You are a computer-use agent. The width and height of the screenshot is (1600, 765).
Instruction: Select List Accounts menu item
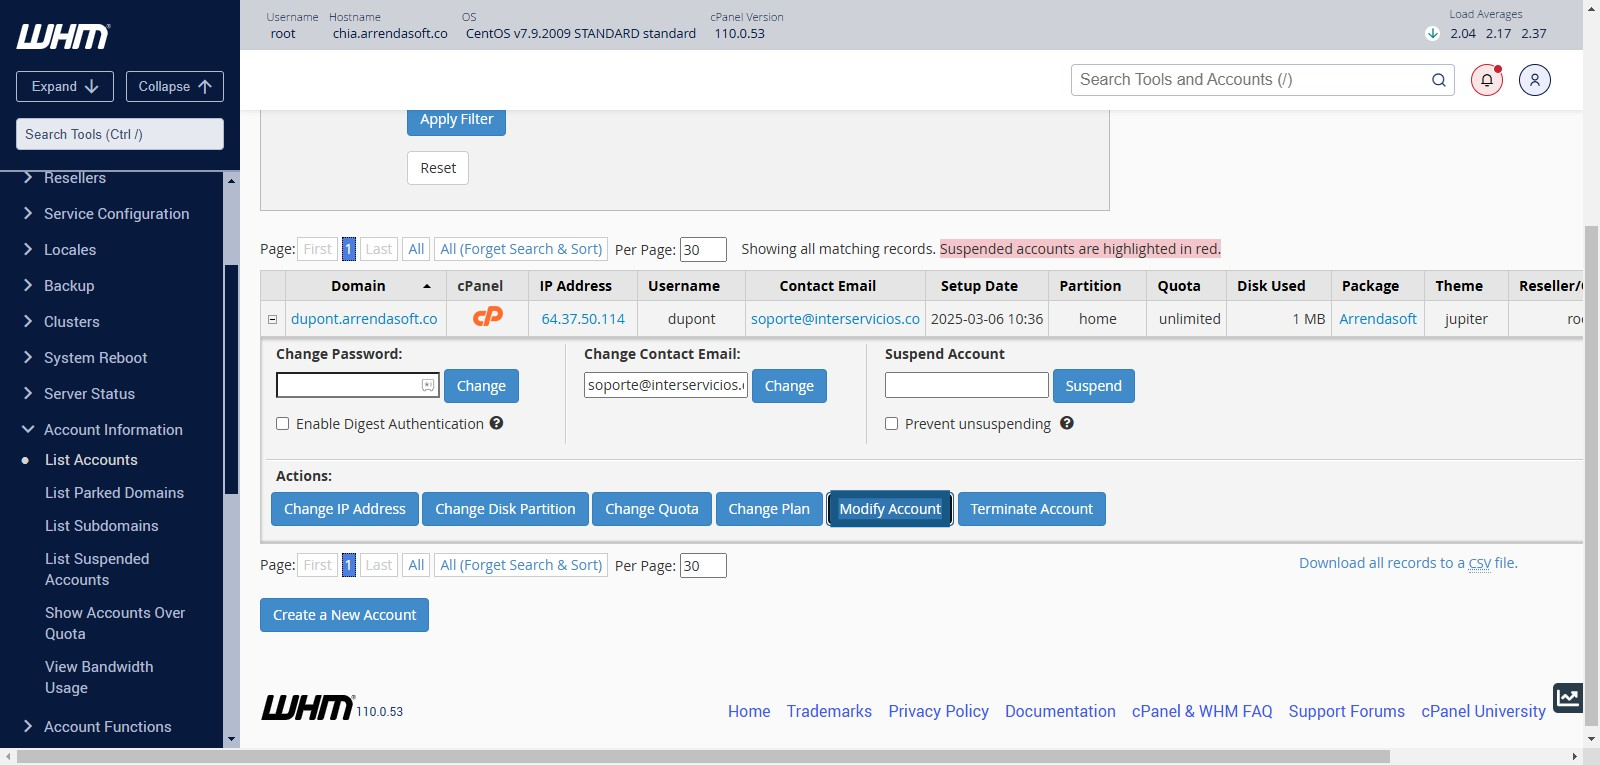pyautogui.click(x=91, y=460)
